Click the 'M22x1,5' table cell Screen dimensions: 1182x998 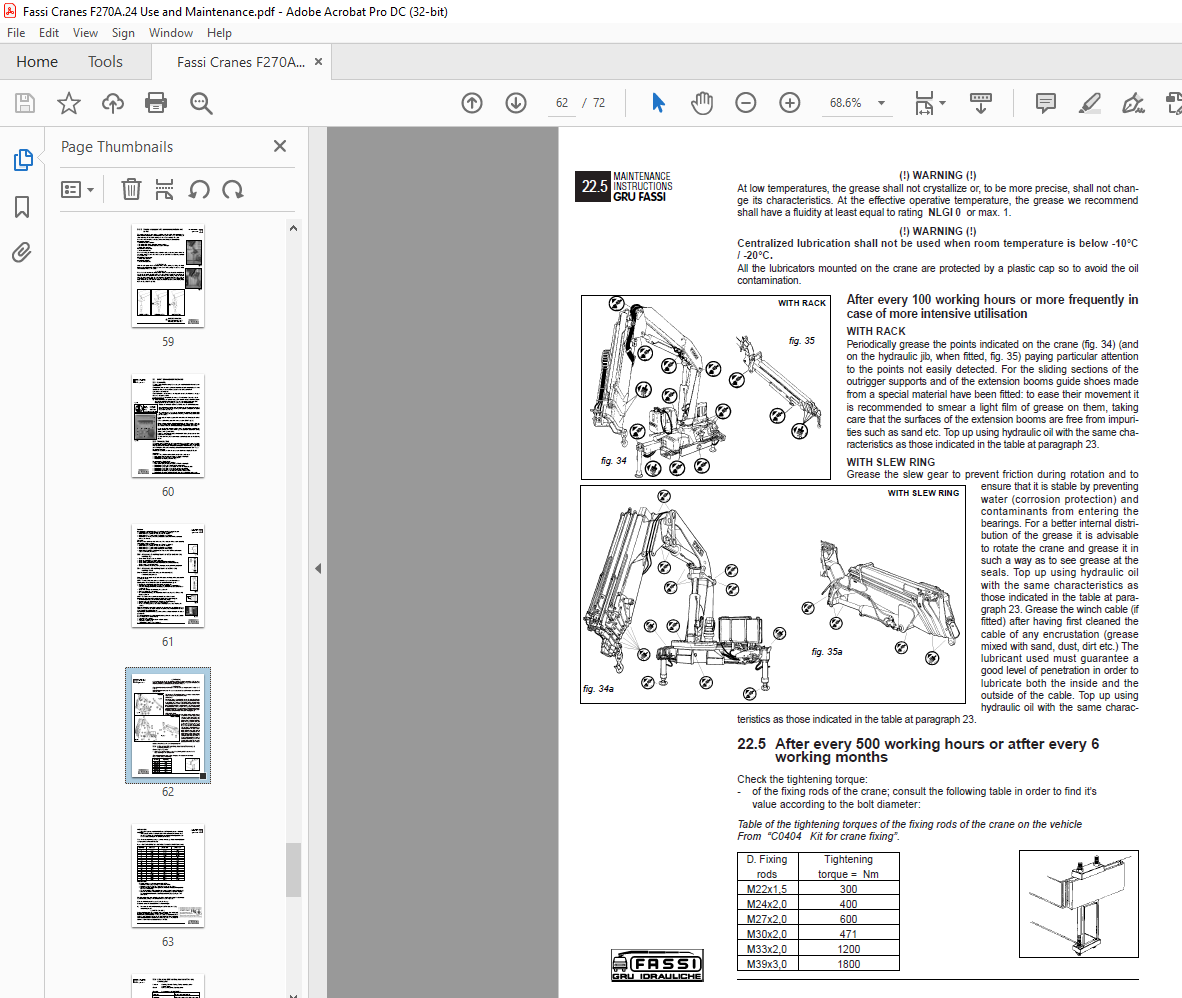tap(767, 889)
